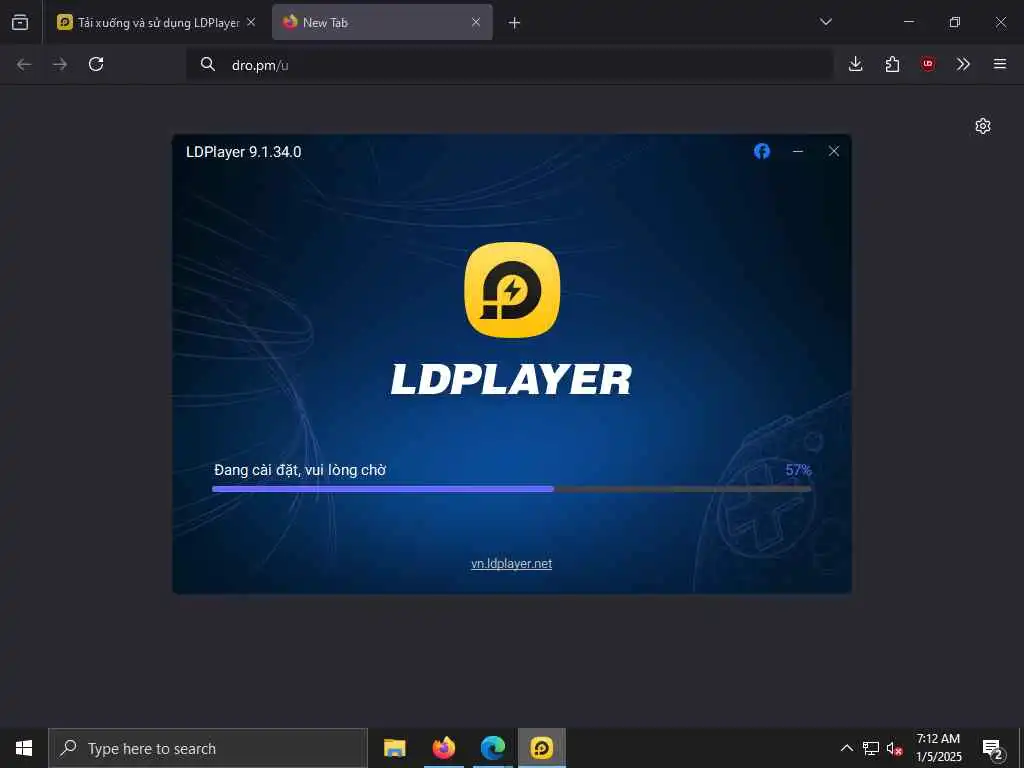Open the New Tab page settings gear
This screenshot has width=1024, height=768.
[x=982, y=126]
